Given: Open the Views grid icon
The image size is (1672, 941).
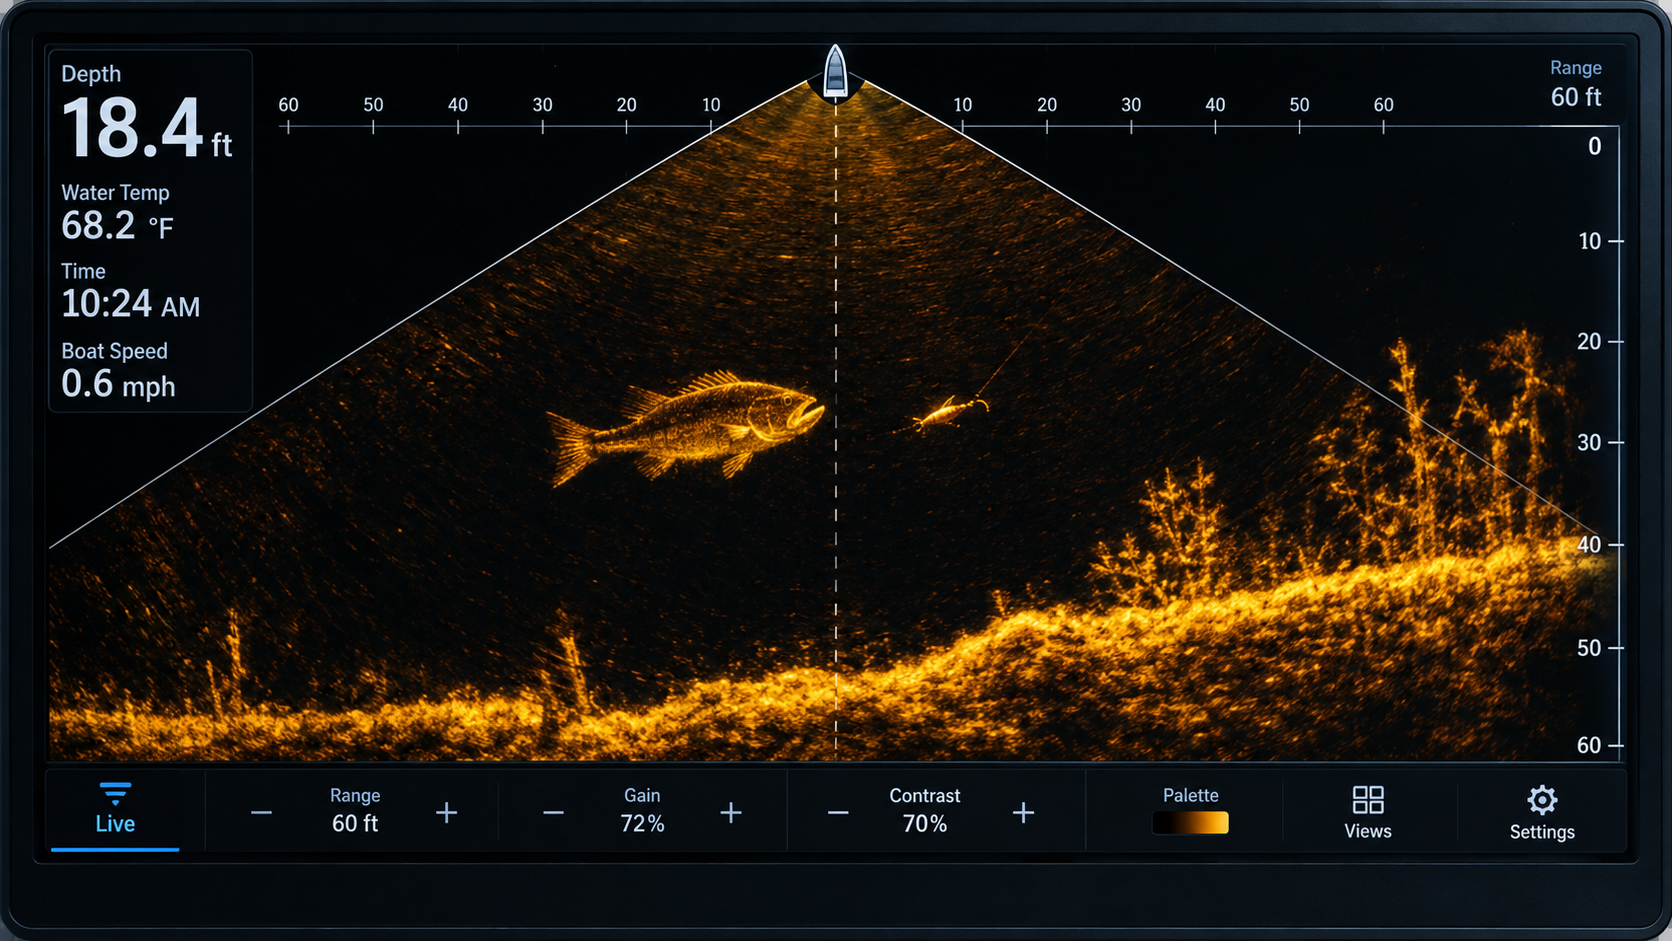Looking at the screenshot, I should [1367, 800].
